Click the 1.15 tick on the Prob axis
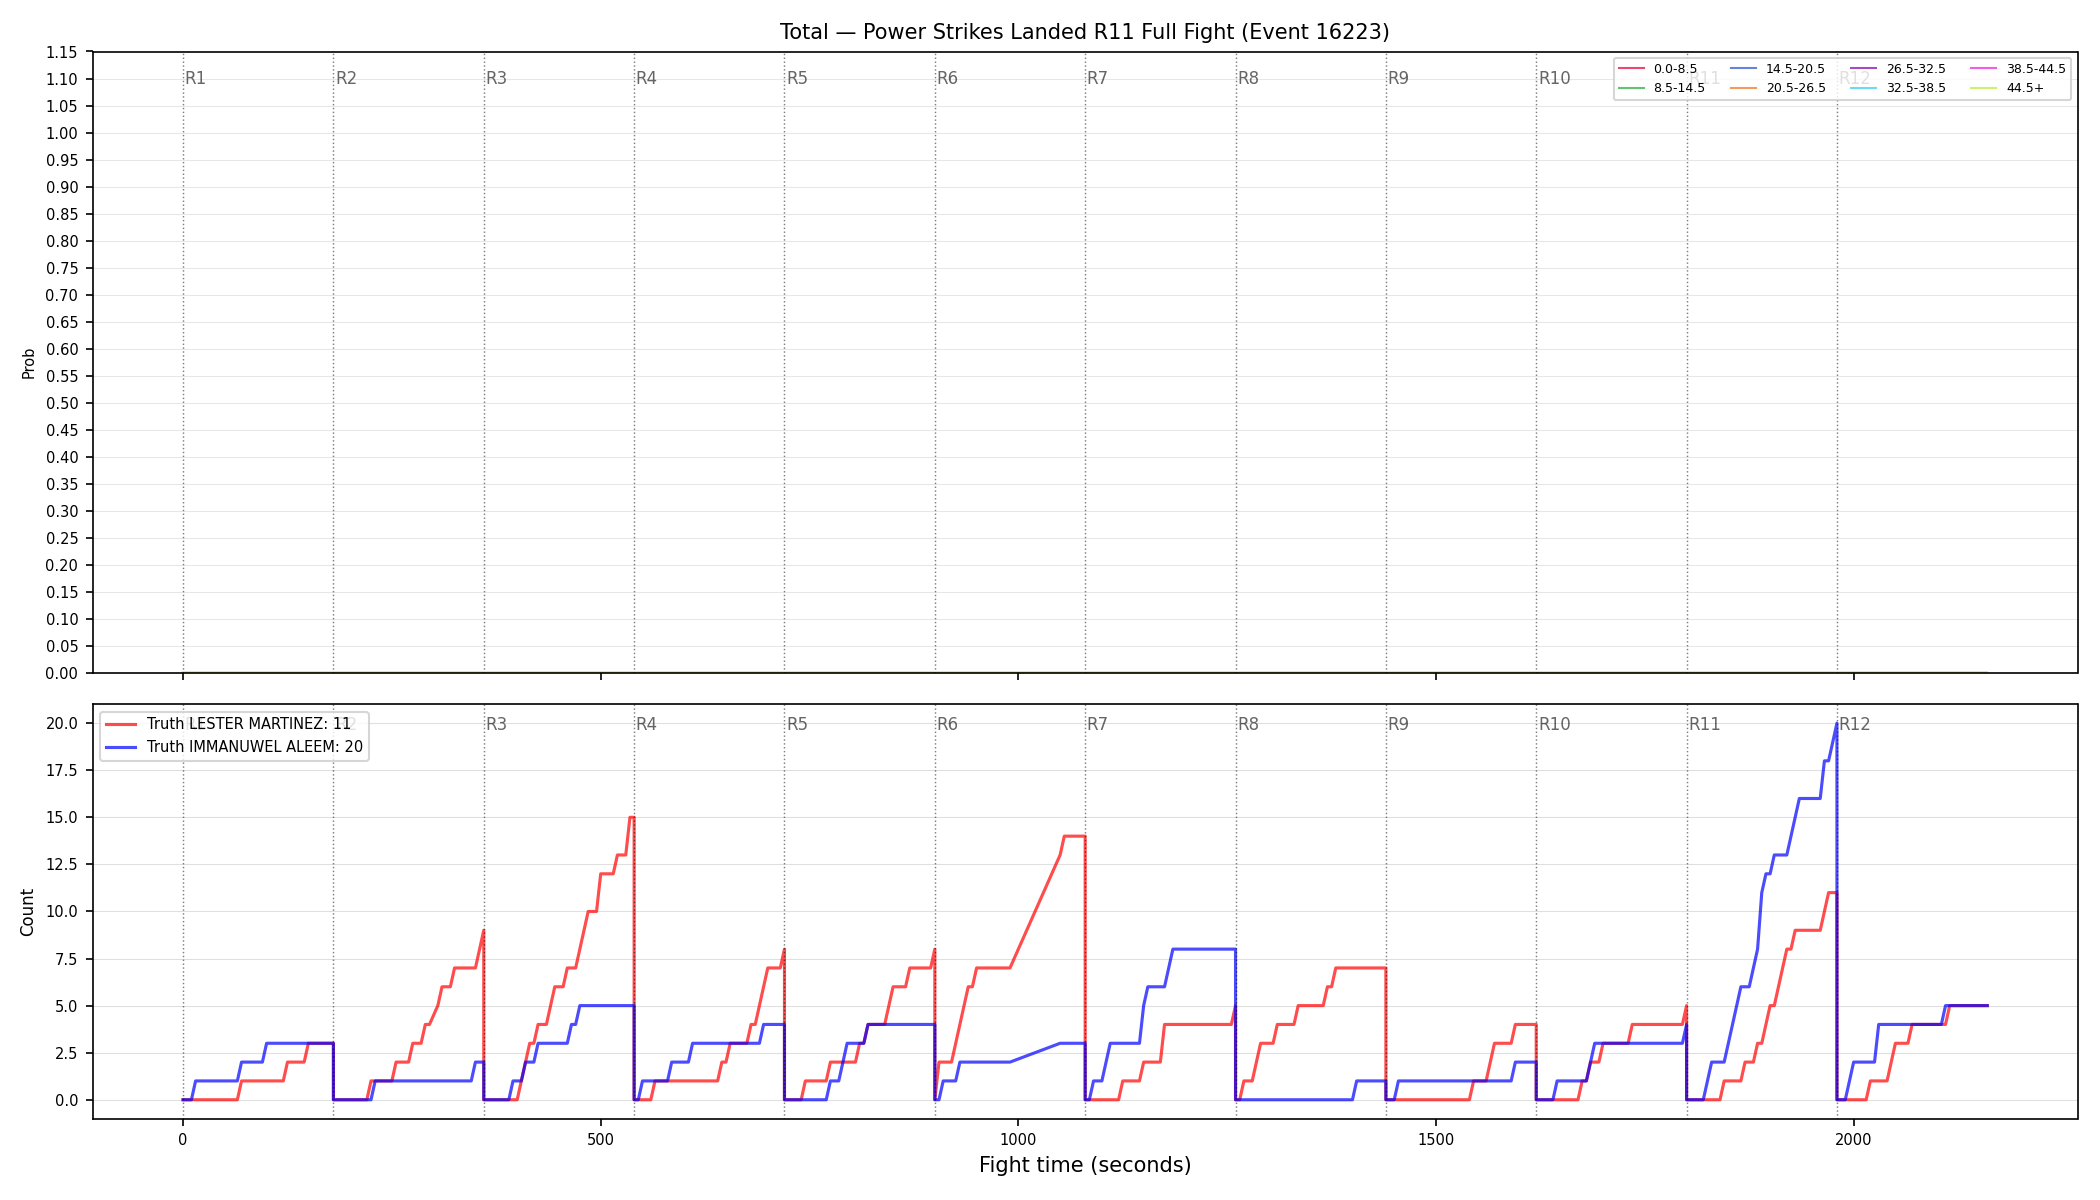 click(x=62, y=52)
